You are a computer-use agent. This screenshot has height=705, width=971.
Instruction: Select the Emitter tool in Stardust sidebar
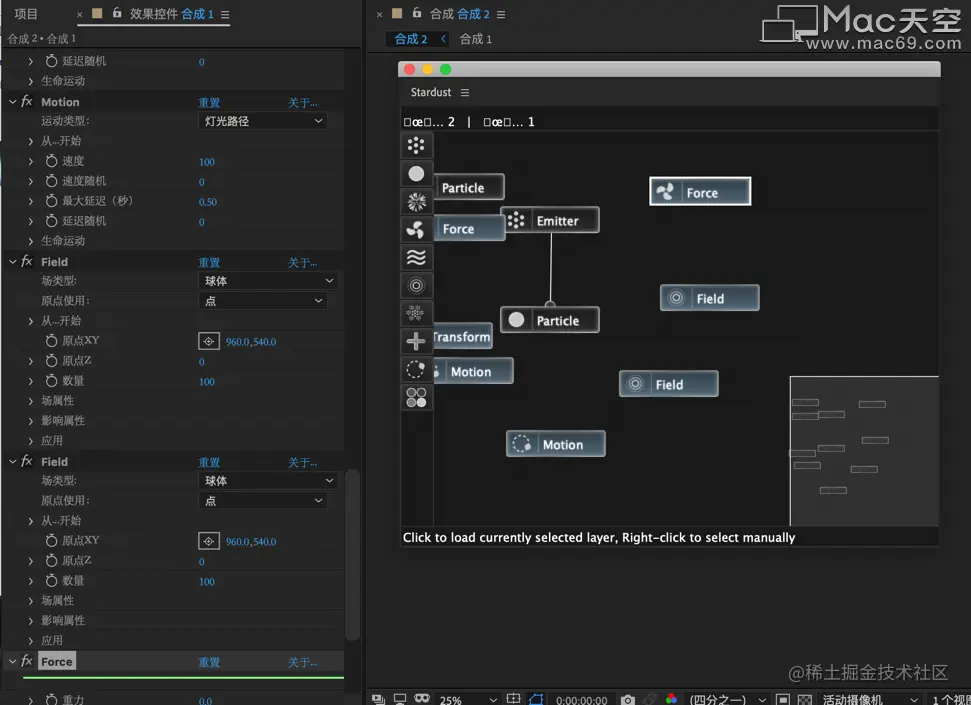(416, 146)
